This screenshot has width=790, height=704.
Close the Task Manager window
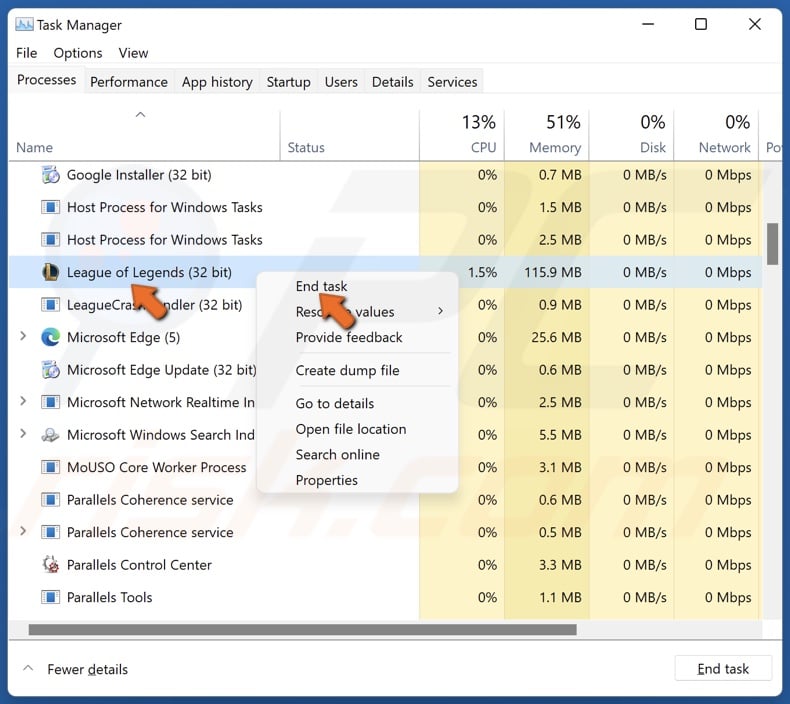[755, 24]
